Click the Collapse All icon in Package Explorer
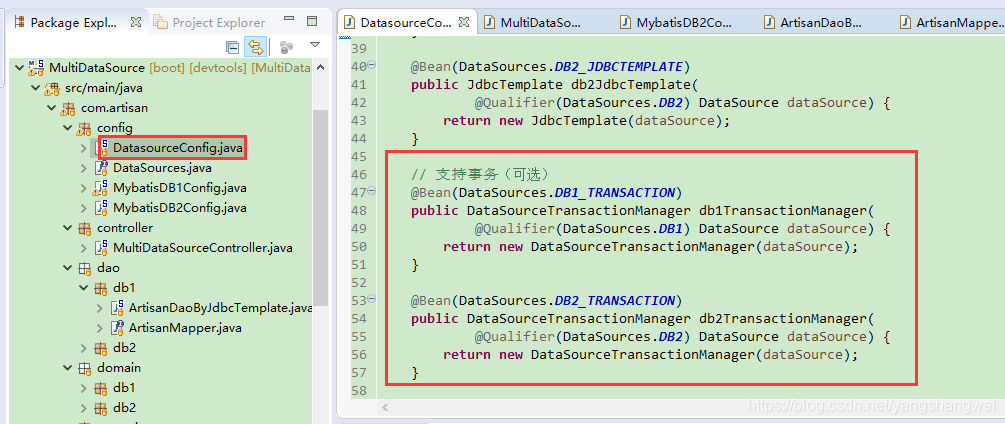1005x424 pixels. pos(233,46)
